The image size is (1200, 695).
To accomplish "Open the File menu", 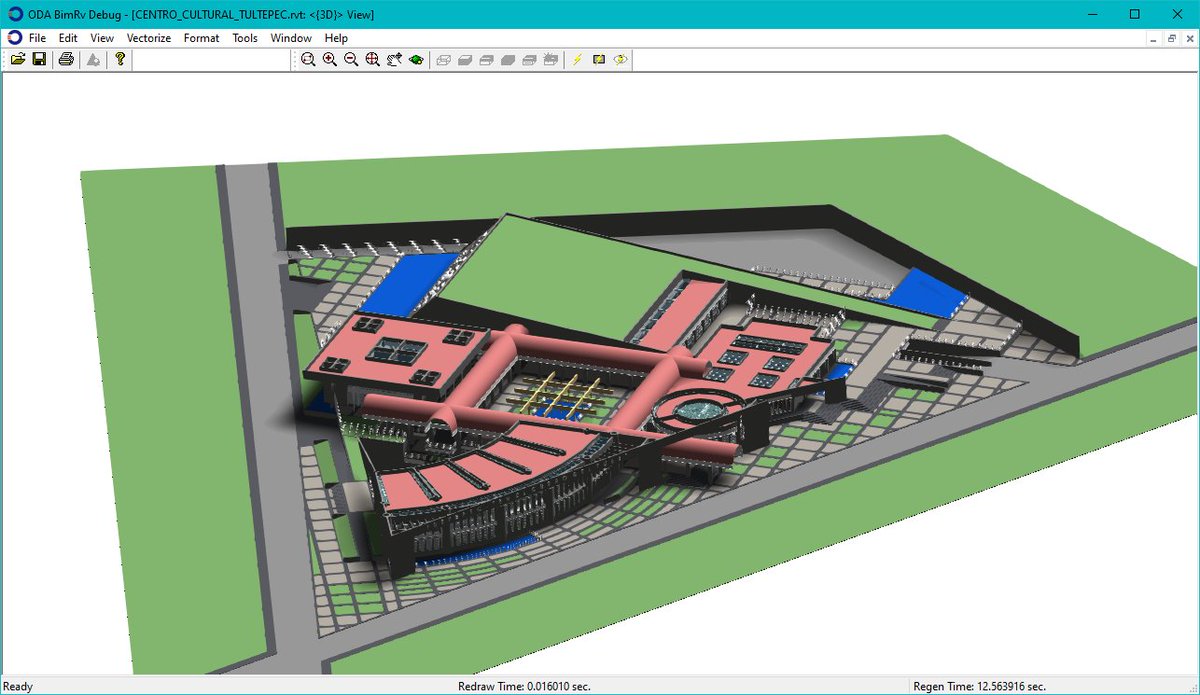I will (x=36, y=38).
